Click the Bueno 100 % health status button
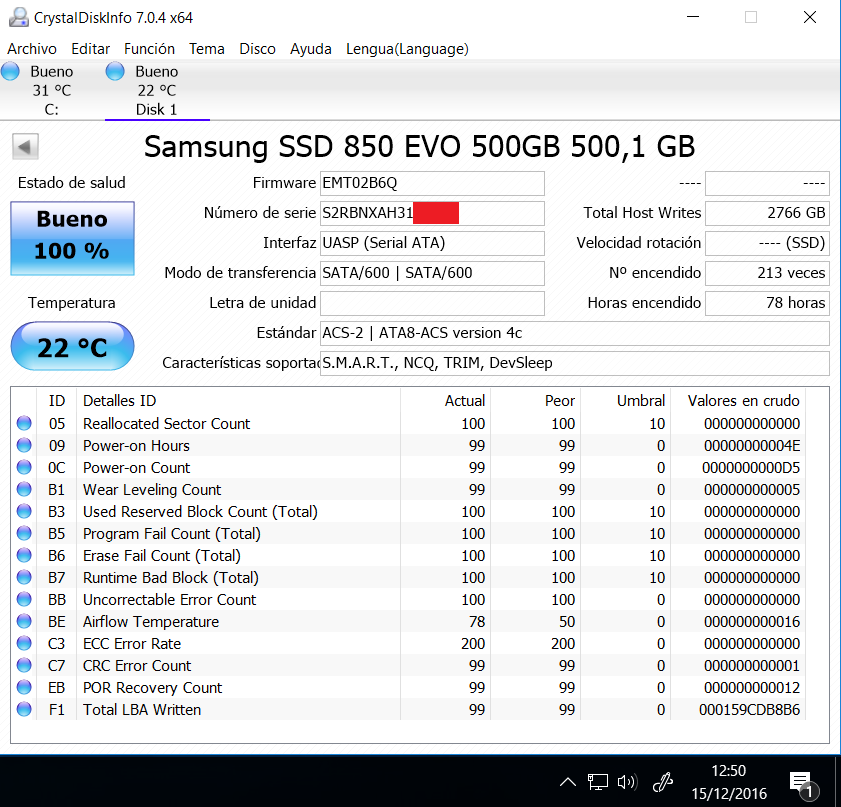 72,238
